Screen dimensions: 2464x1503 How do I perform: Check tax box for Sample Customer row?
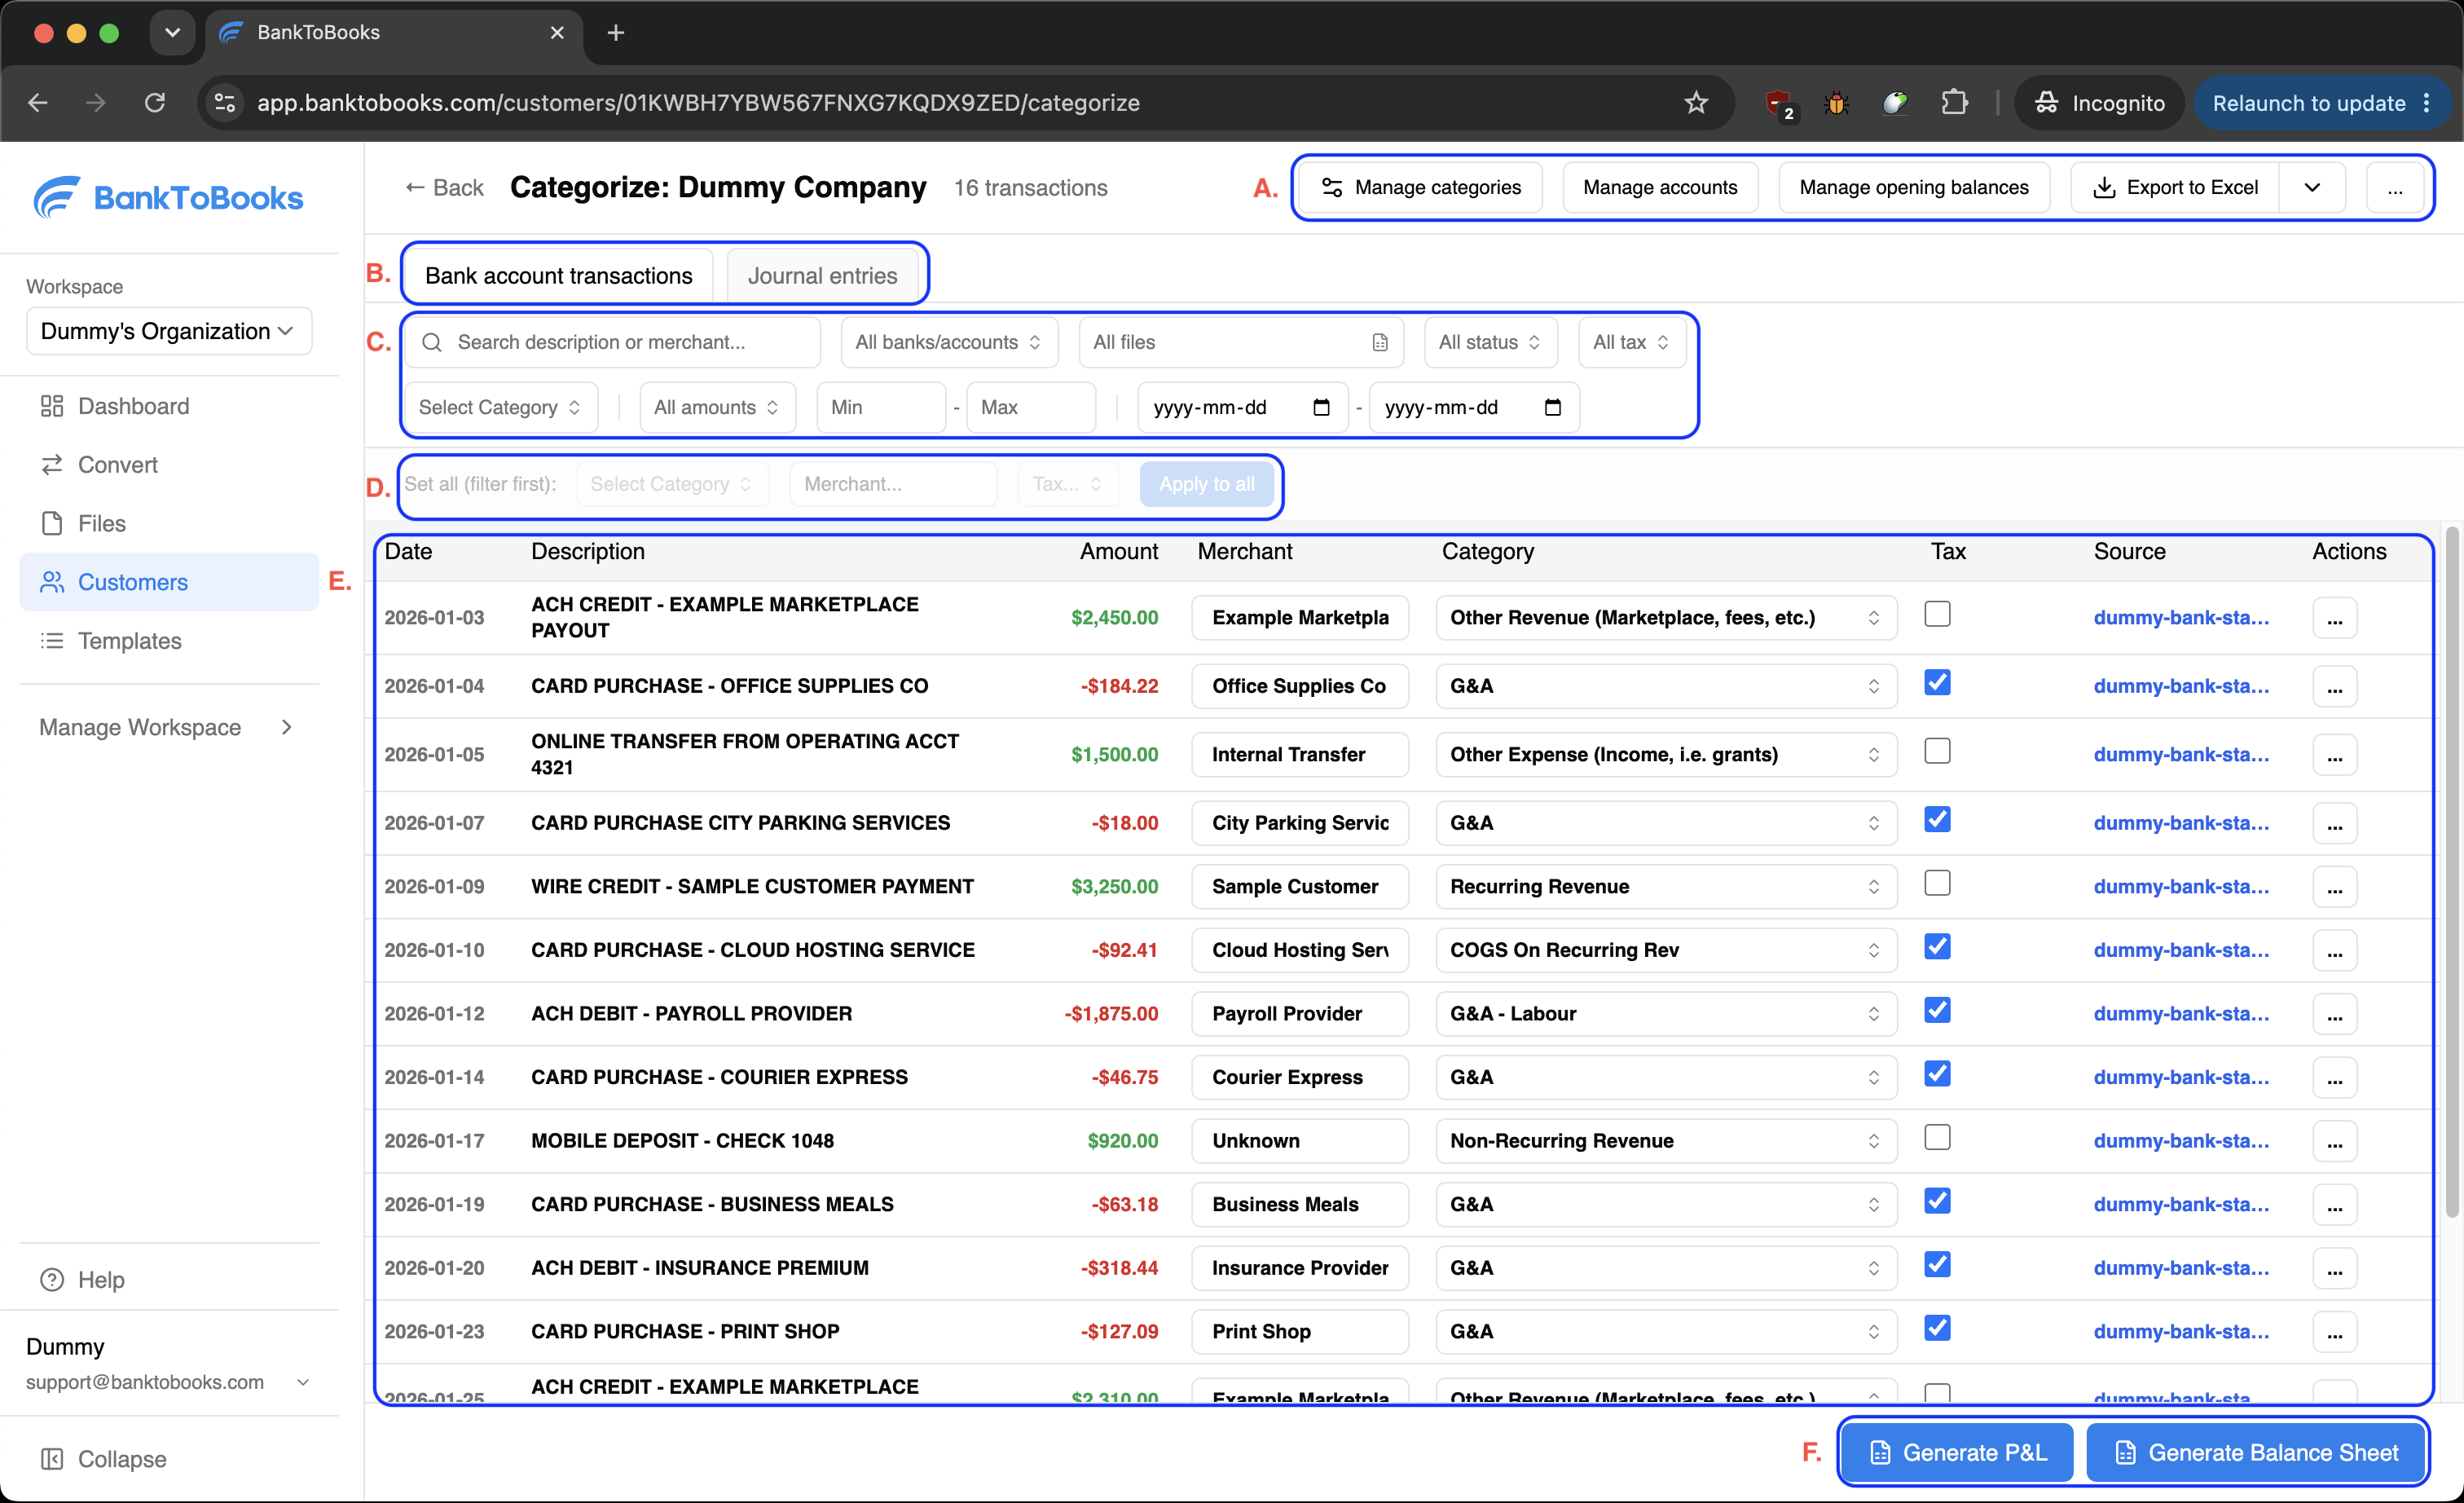click(1937, 883)
